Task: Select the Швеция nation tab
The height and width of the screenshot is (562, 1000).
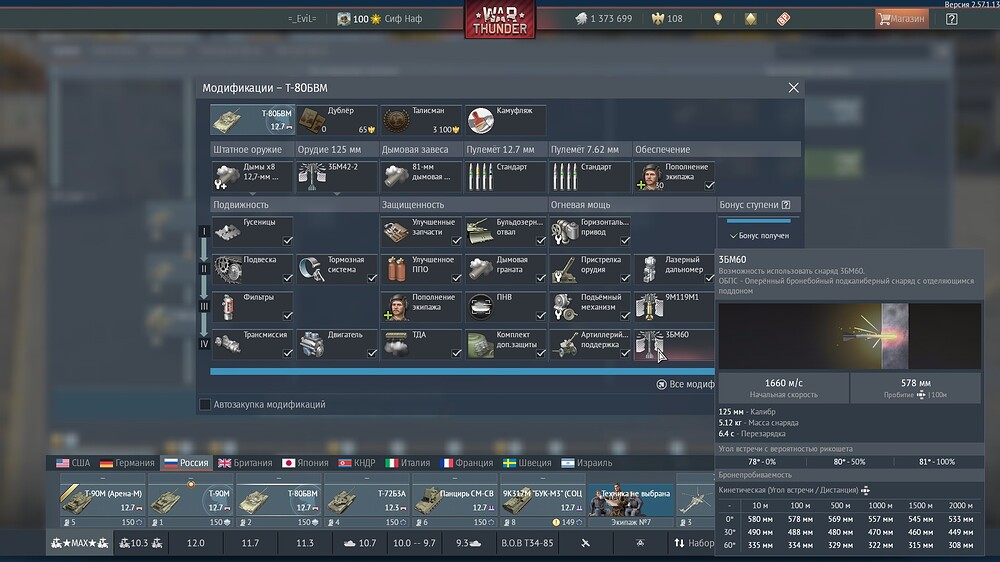Action: coord(527,463)
